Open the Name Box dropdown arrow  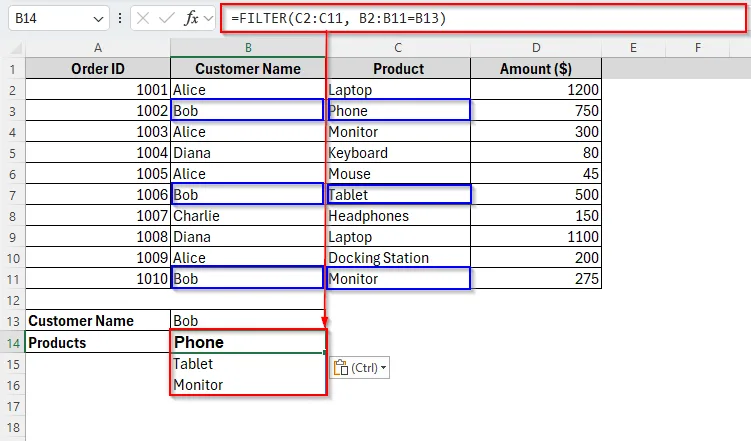[x=98, y=19]
